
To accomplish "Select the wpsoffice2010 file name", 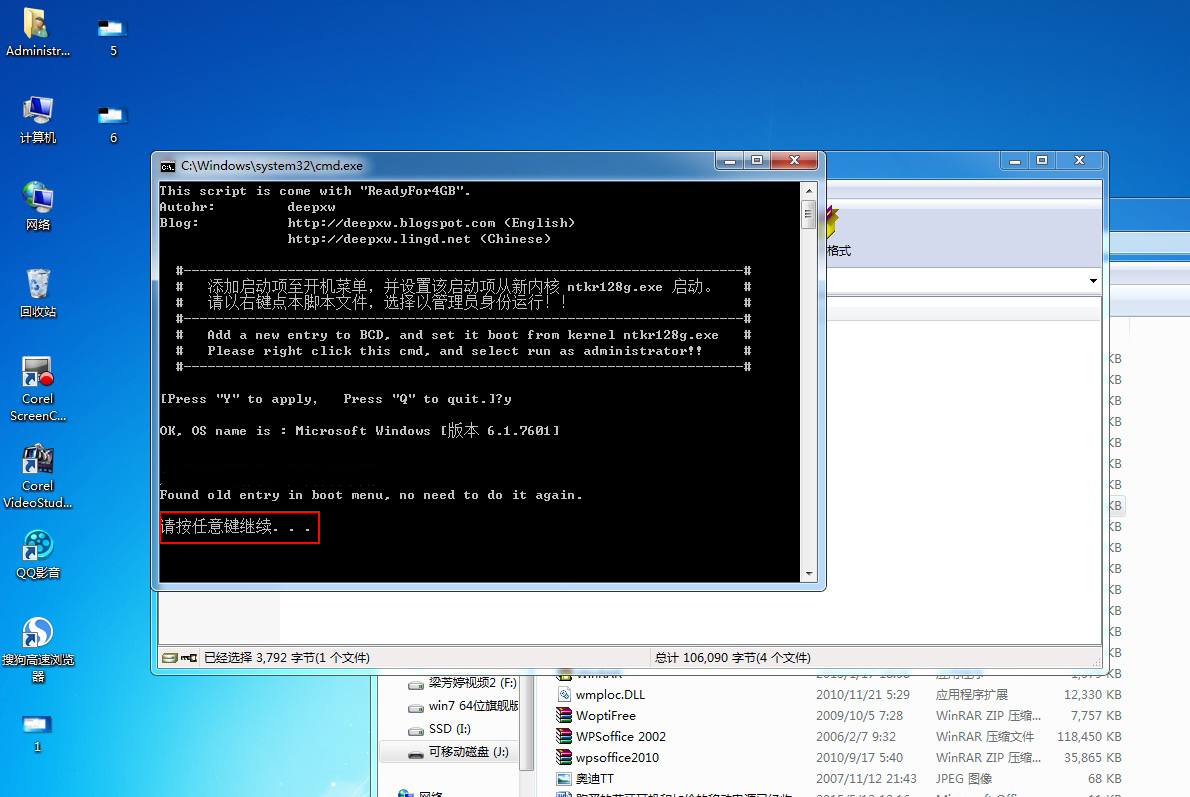I will [x=617, y=758].
